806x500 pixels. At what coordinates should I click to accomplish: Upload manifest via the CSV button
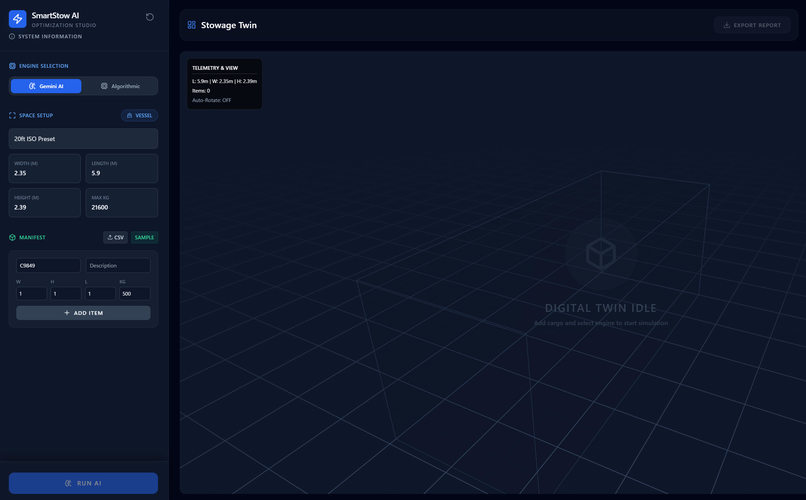[x=116, y=237]
